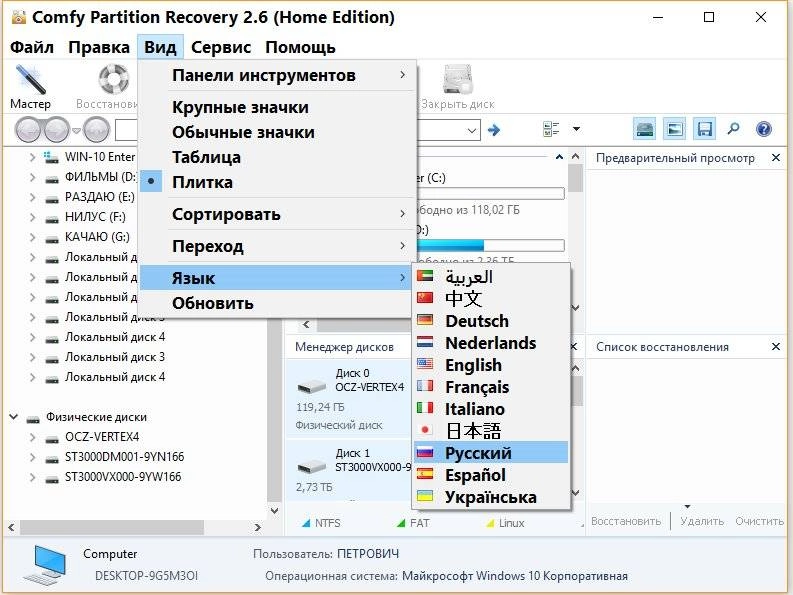
Task: Open the blue help question icon
Action: 764,129
